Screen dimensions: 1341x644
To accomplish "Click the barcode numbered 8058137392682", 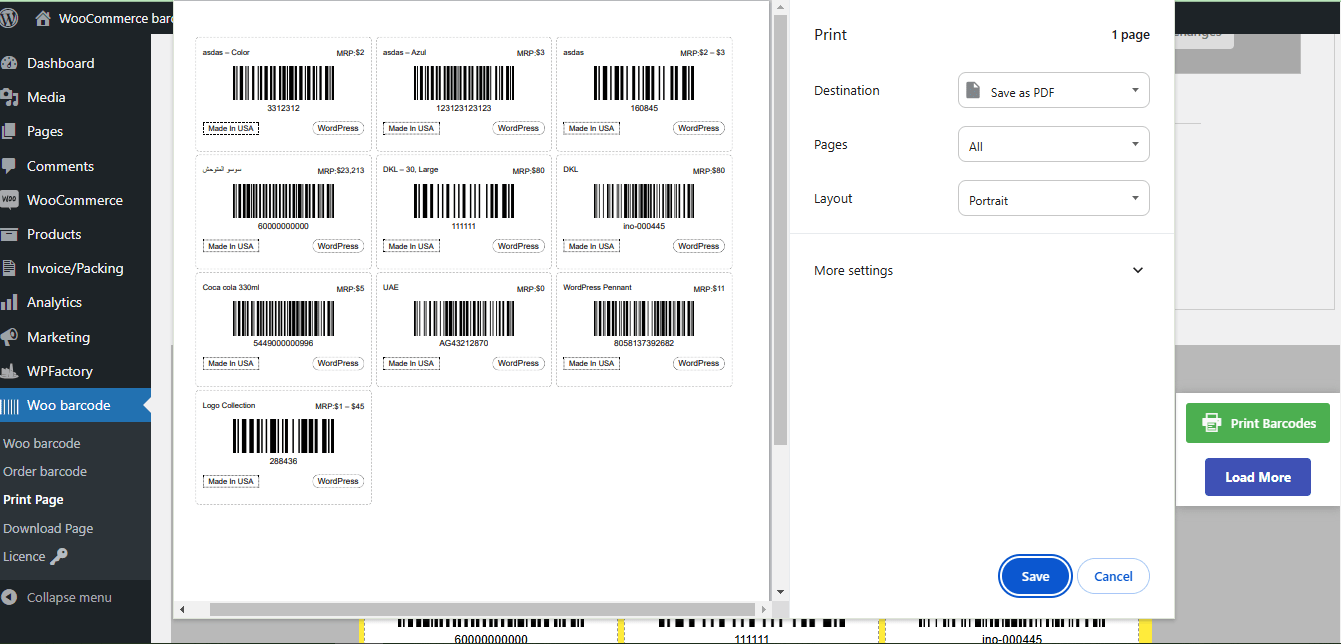I will pyautogui.click(x=644, y=320).
